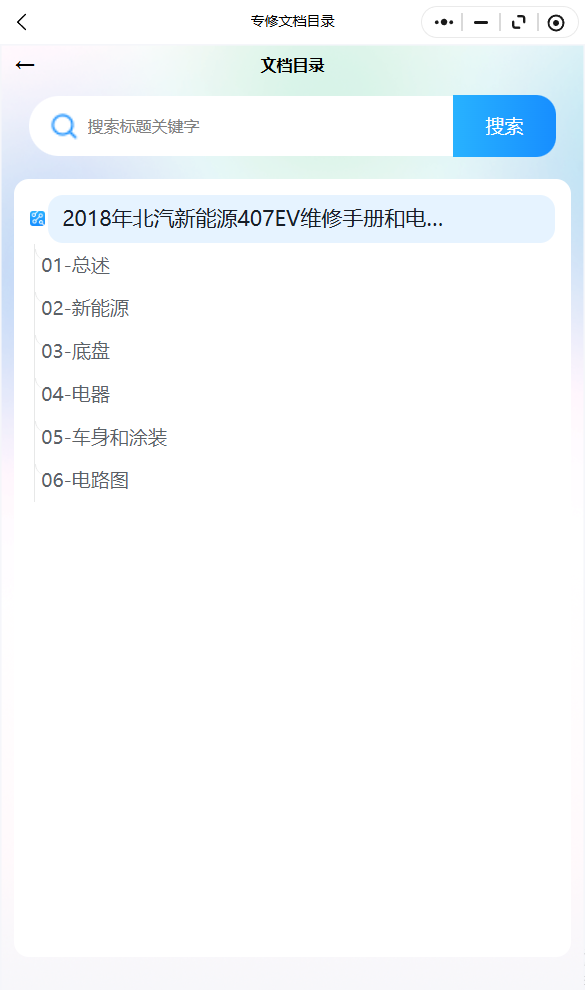This screenshot has width=585, height=990.
Task: Open the 02-新能源 chapter
Action: point(85,308)
